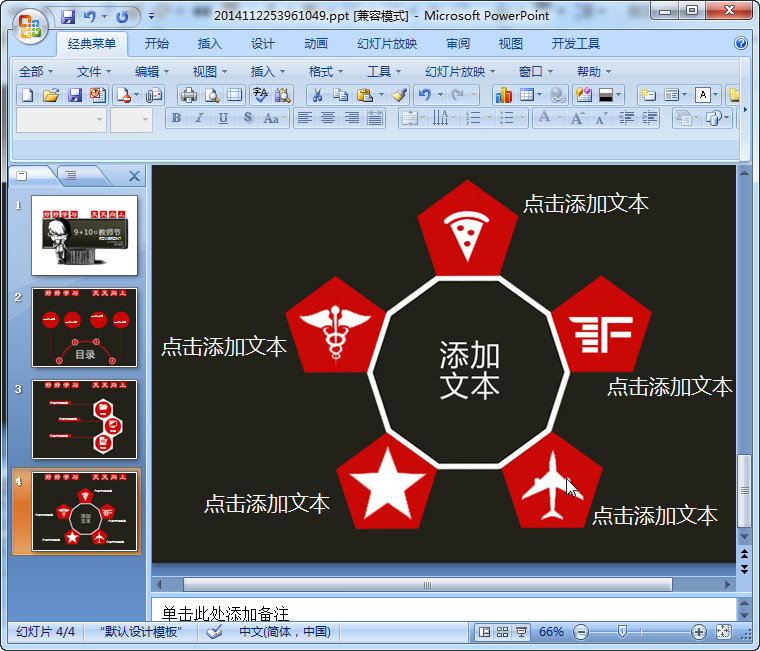Fit slide to current window

[723, 631]
